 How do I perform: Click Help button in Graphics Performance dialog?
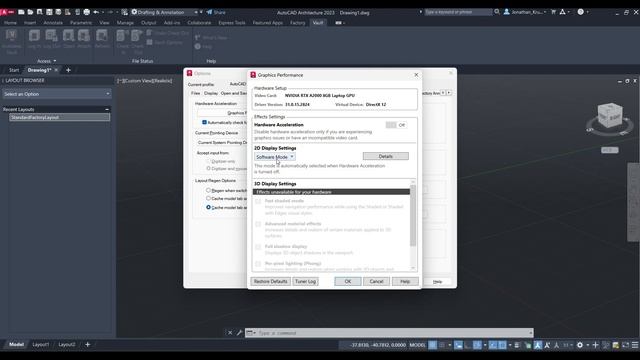pos(405,282)
